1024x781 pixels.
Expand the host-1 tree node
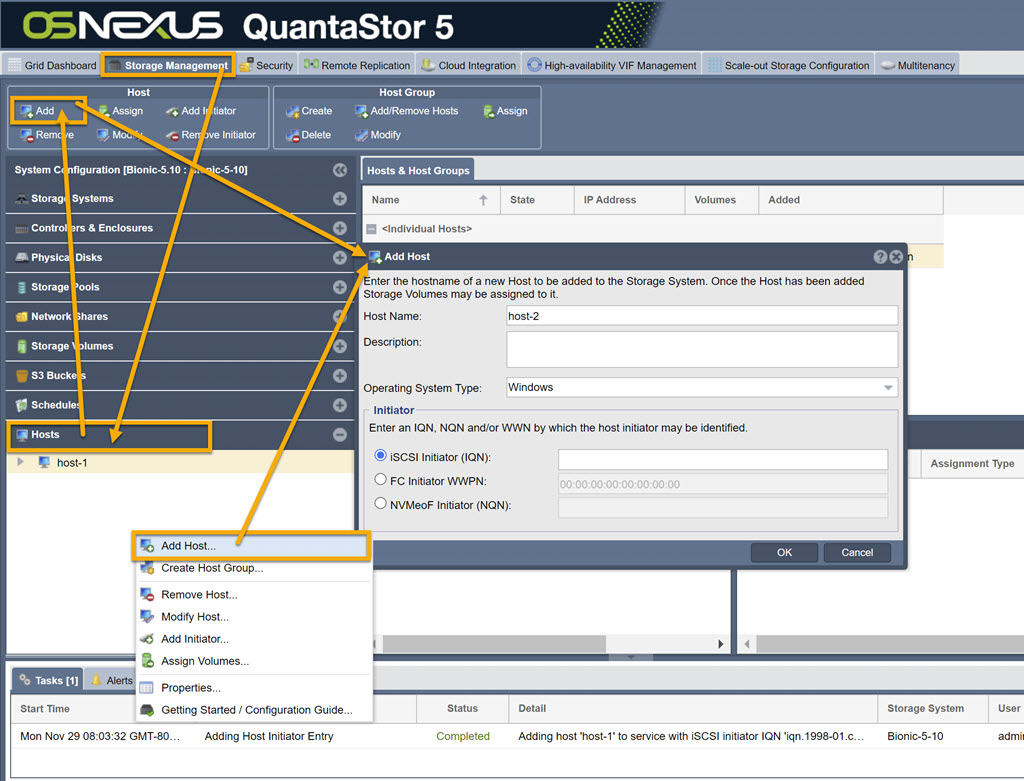20,462
